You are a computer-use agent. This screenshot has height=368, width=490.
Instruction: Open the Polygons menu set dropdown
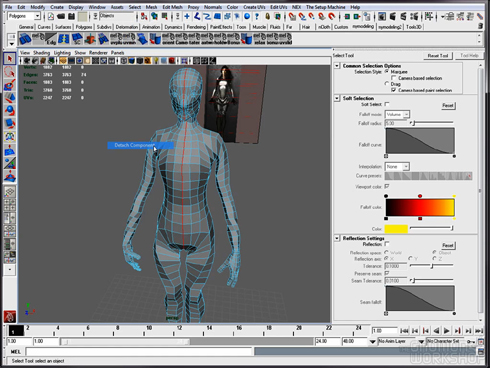[x=24, y=16]
